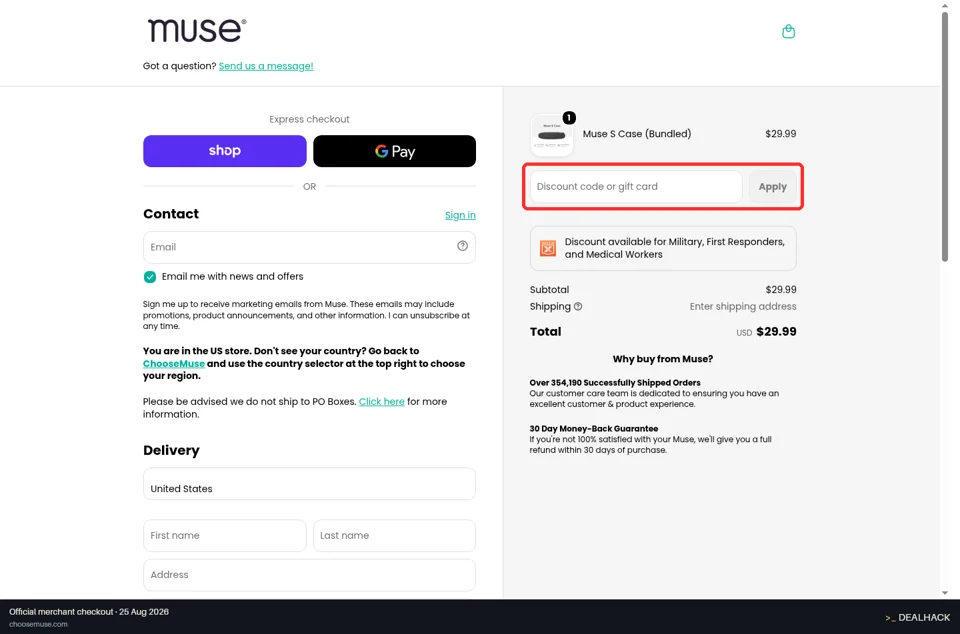The image size is (960, 634).
Task: Follow the ChooseMuse link
Action: 174,364
